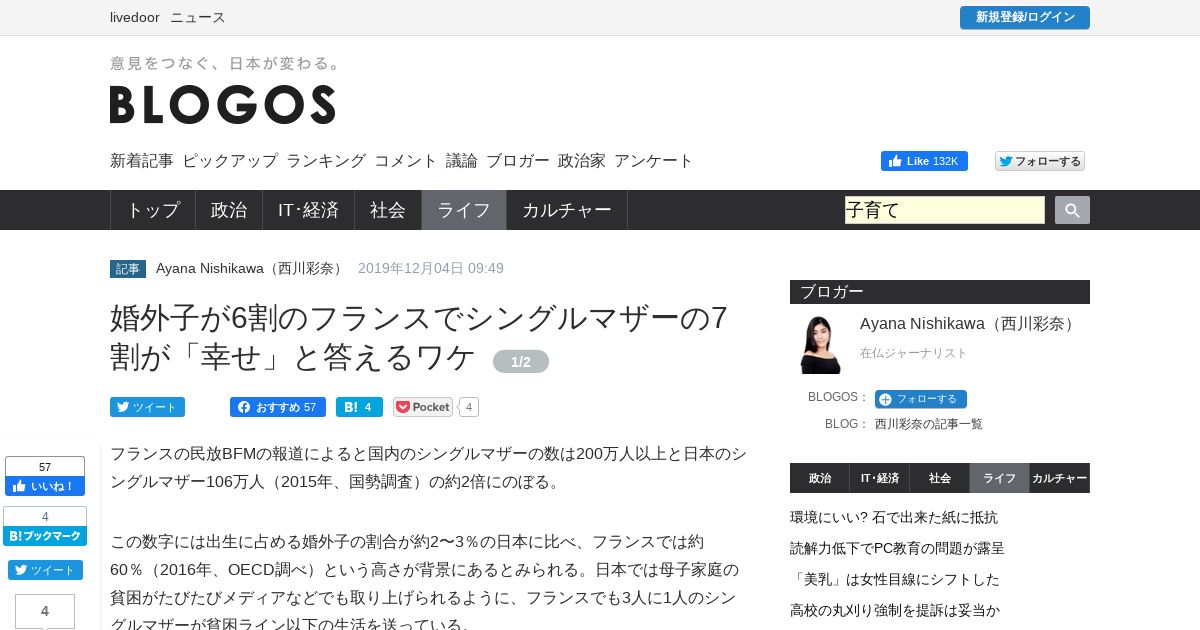Open 西川彩奈の記事一覧 link
The width and height of the screenshot is (1200, 630).
[929, 424]
